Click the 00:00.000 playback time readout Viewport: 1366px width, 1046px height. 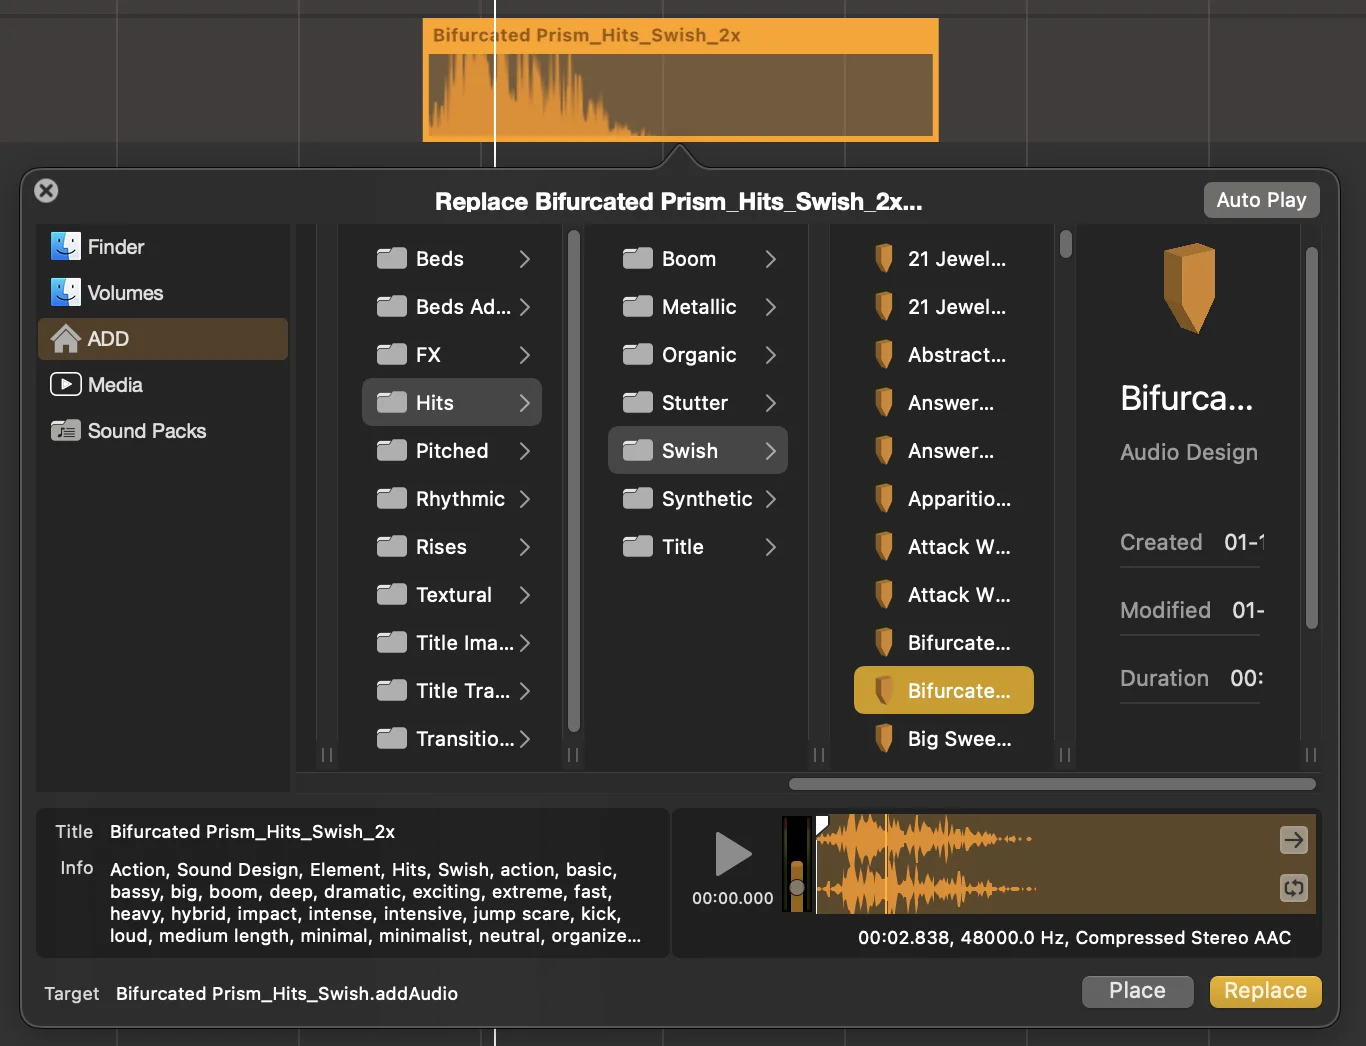coord(733,899)
